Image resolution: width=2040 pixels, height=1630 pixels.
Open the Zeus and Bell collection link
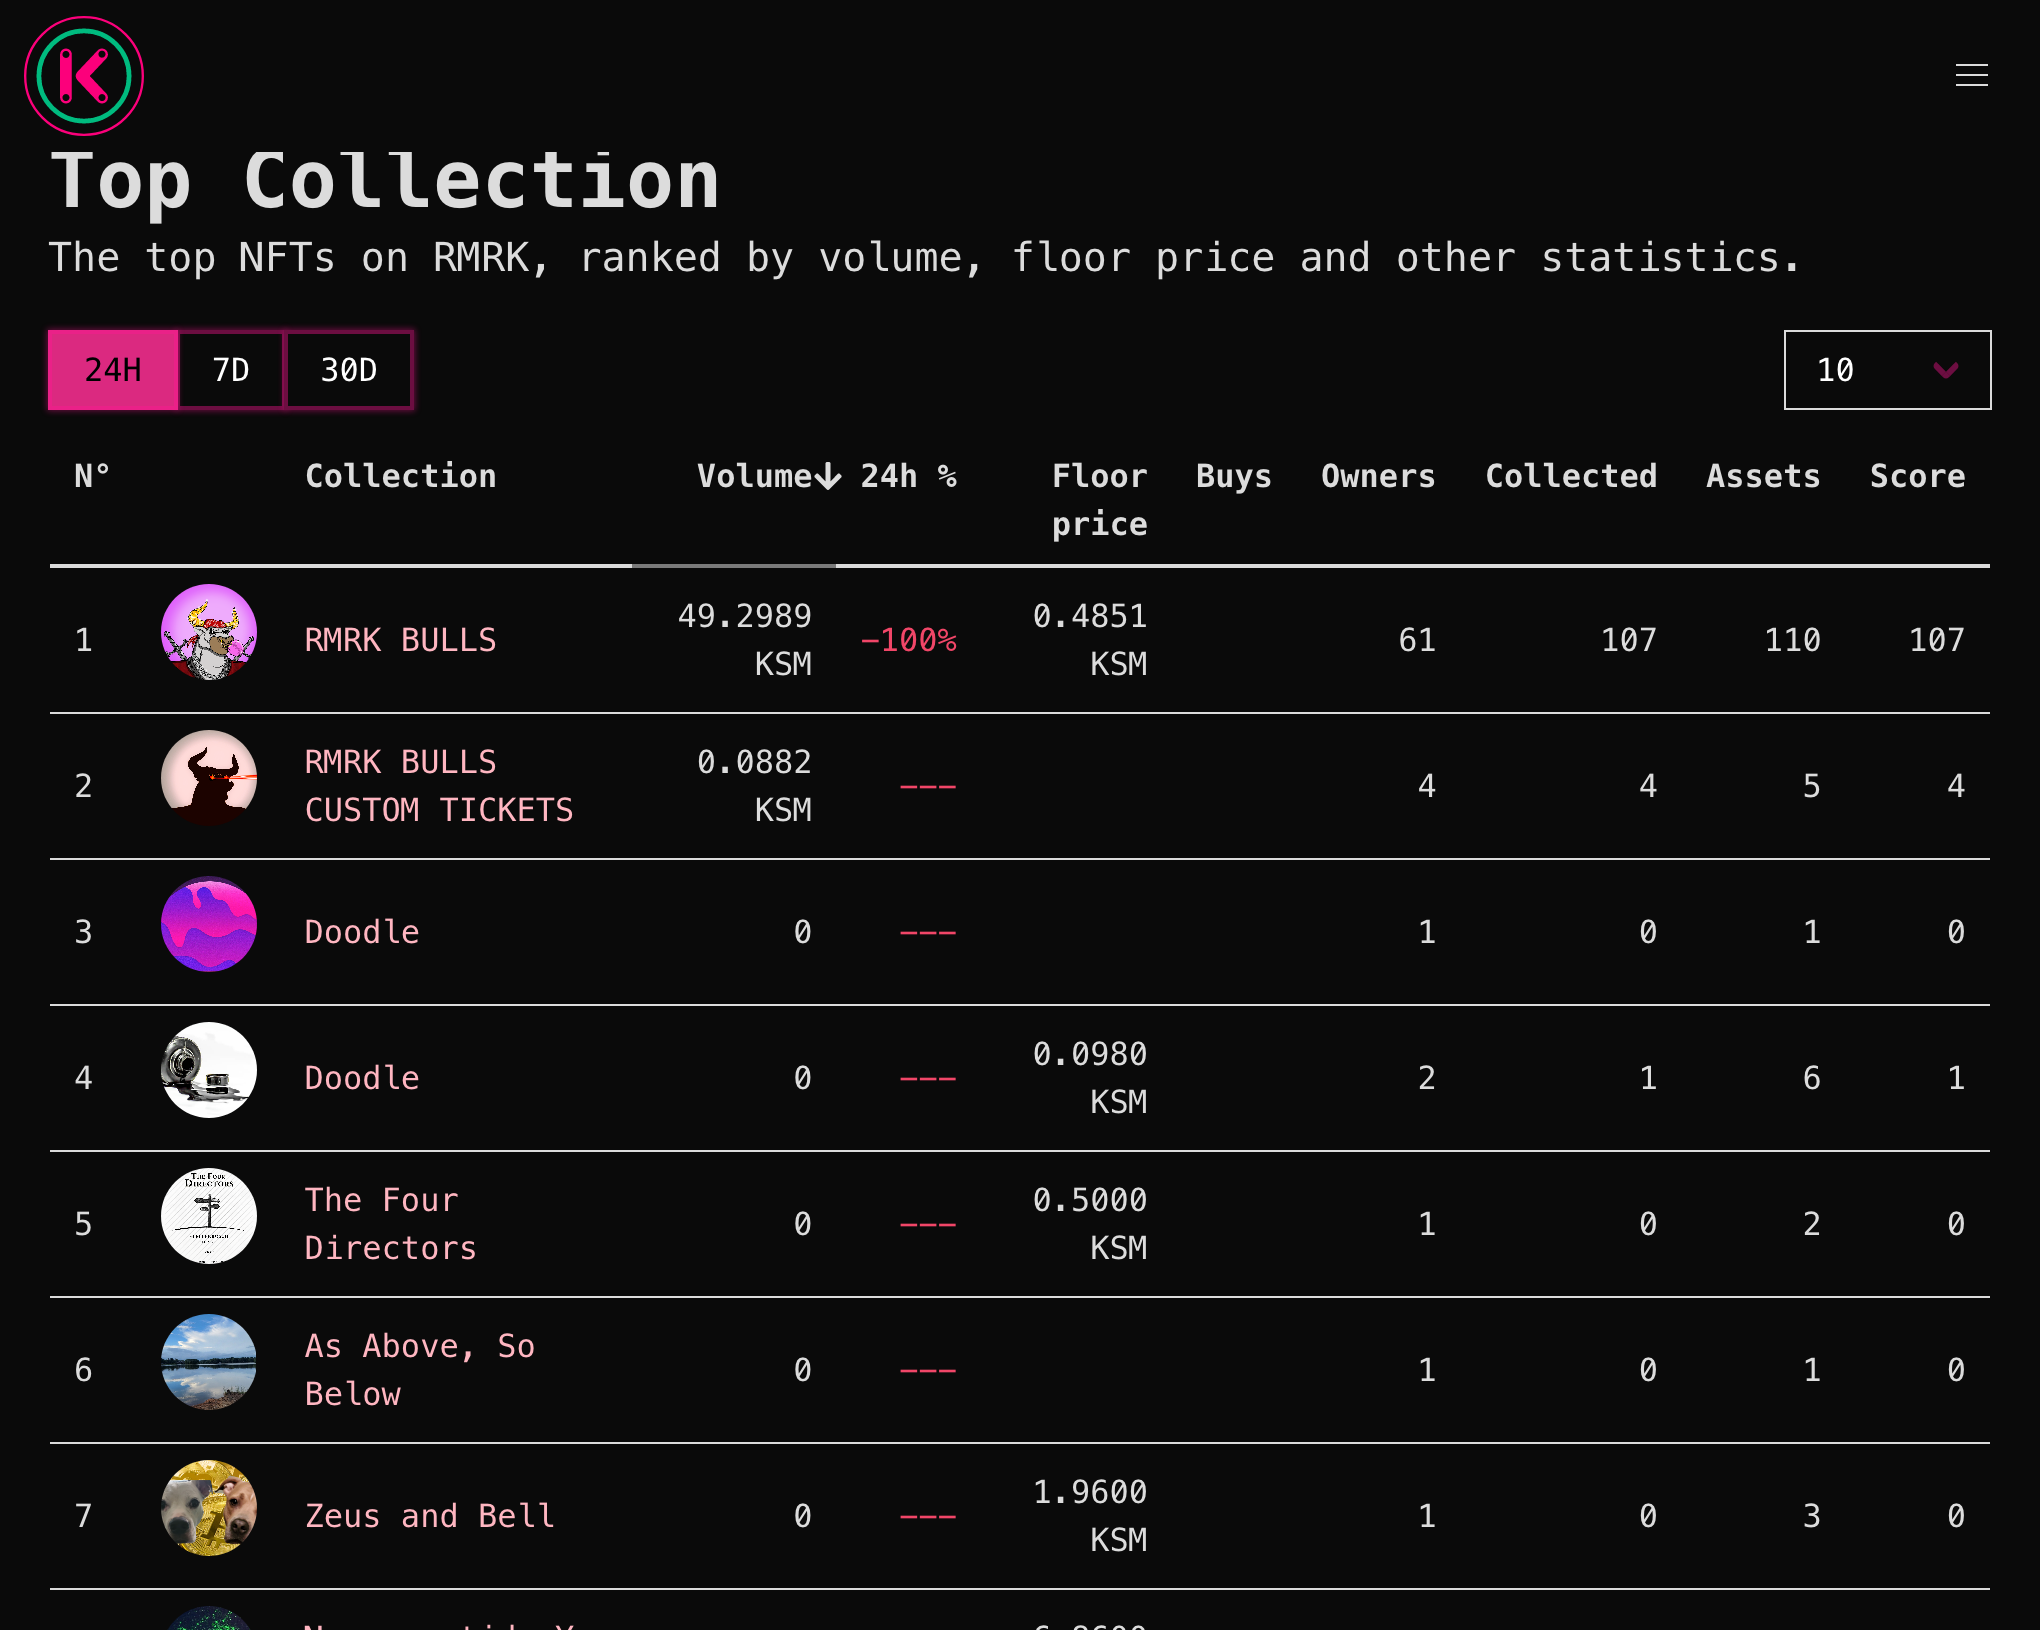(x=429, y=1516)
